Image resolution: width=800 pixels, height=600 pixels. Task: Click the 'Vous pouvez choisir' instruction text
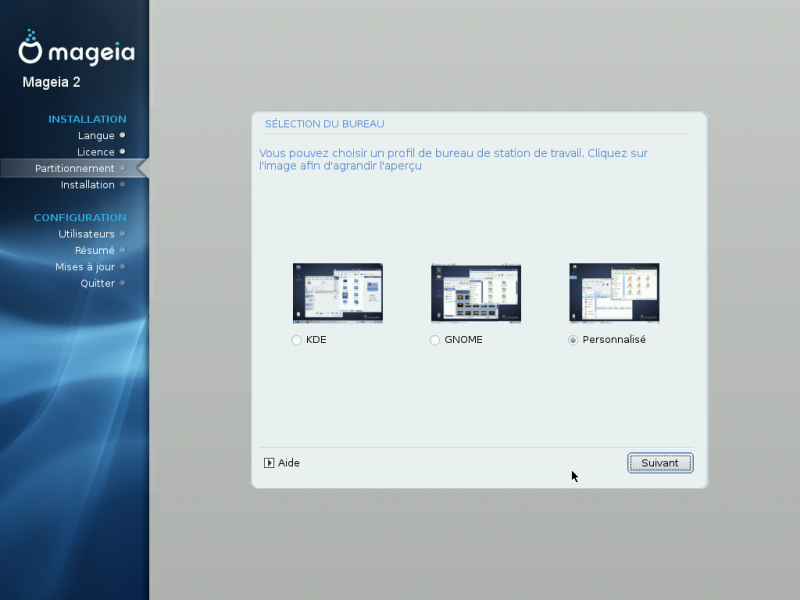(x=453, y=159)
